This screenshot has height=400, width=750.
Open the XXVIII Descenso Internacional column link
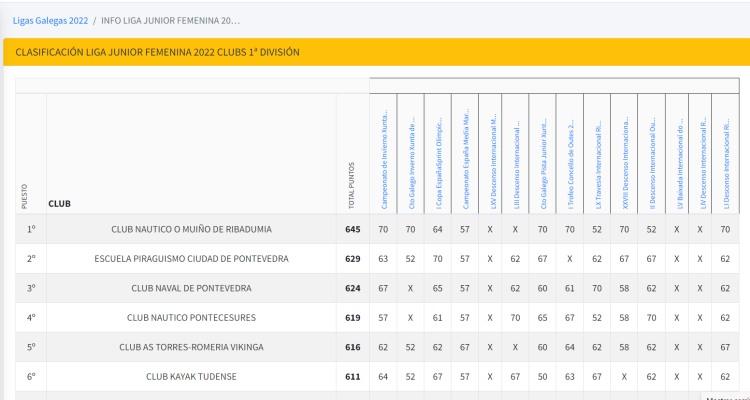tap(626, 163)
